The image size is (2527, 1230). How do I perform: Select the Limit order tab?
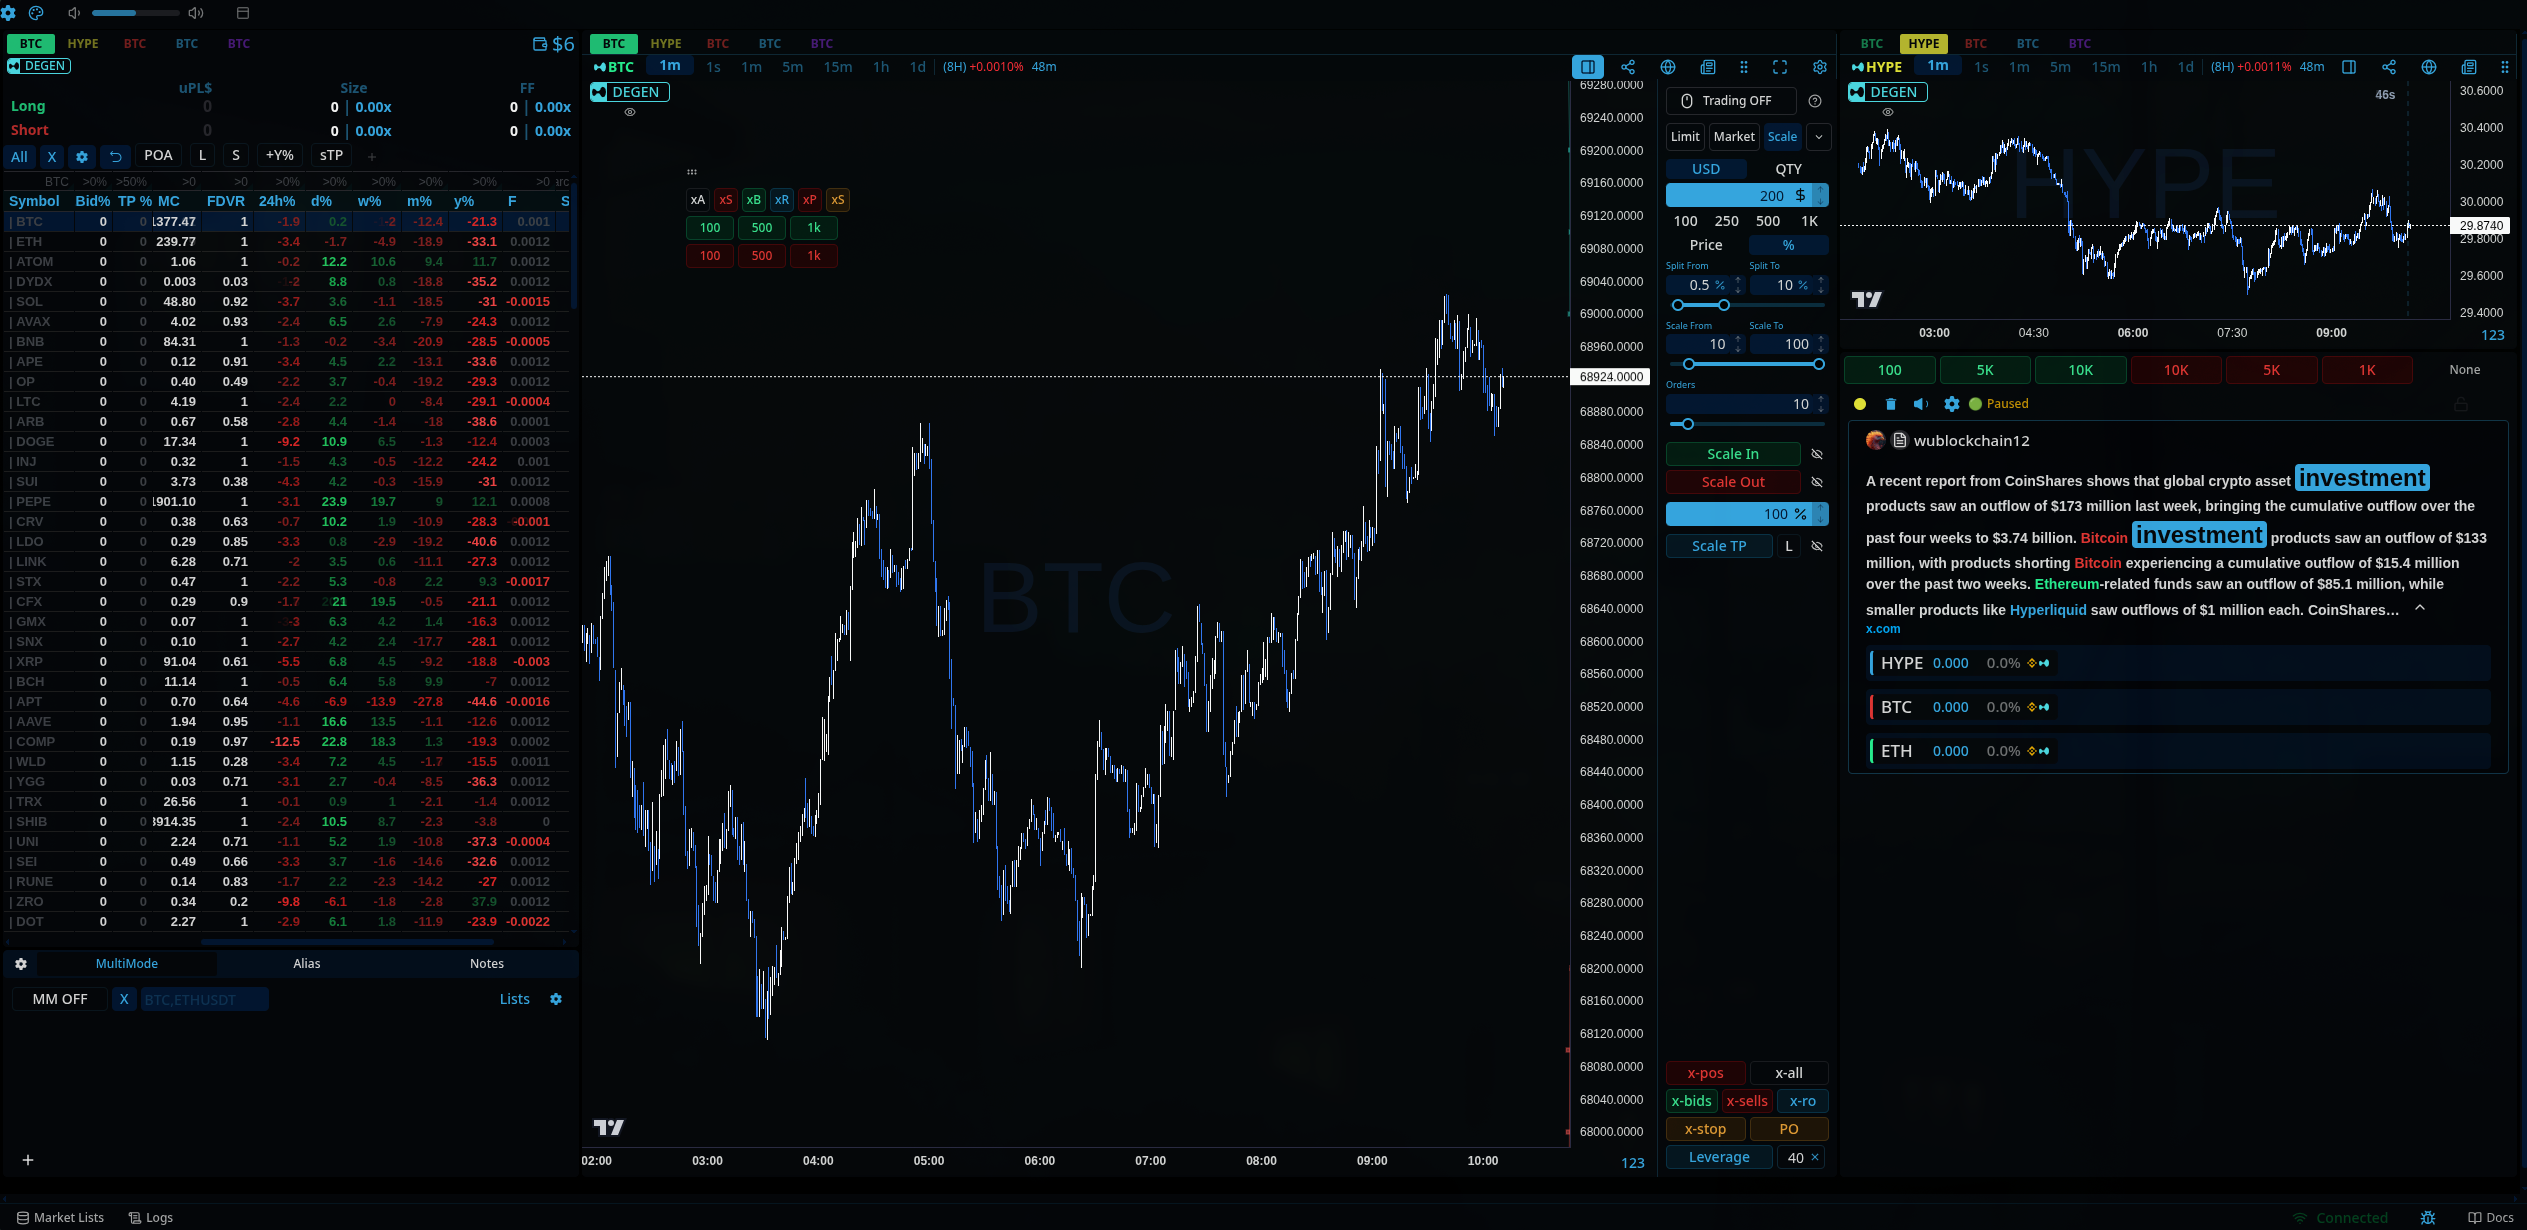1685,137
